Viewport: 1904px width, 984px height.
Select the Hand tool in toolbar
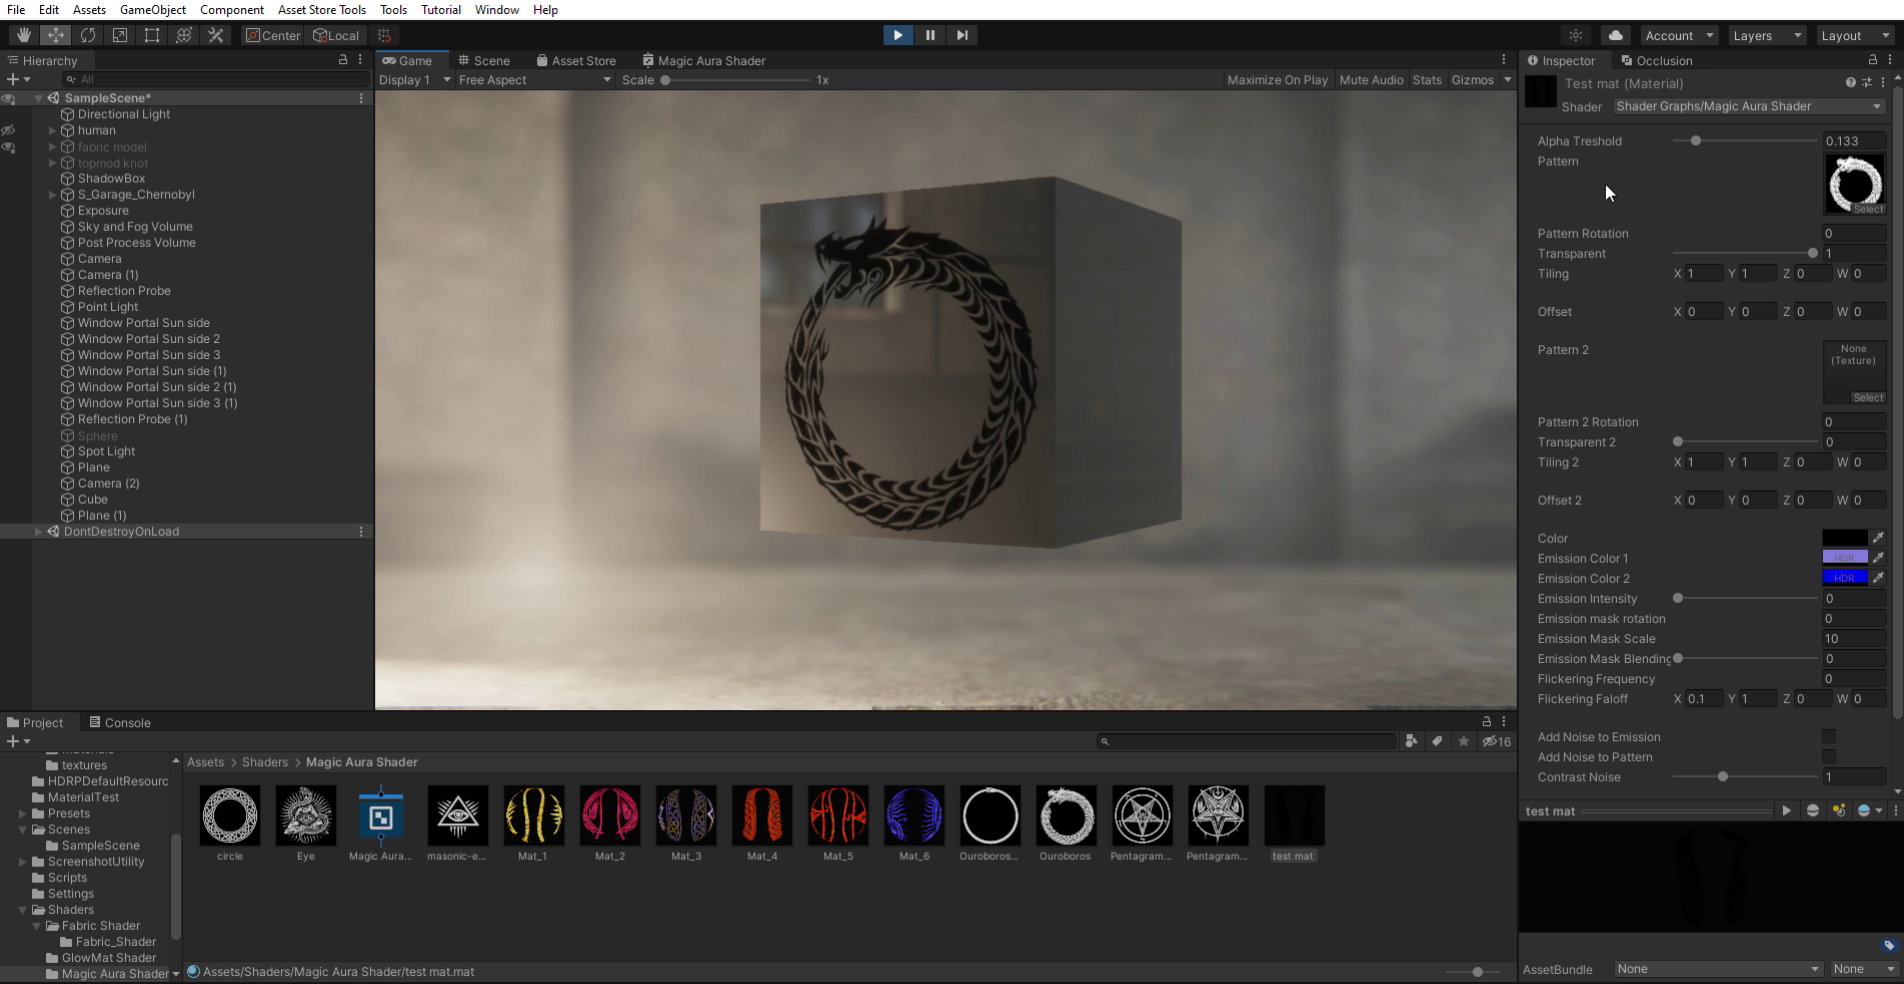click(x=24, y=35)
